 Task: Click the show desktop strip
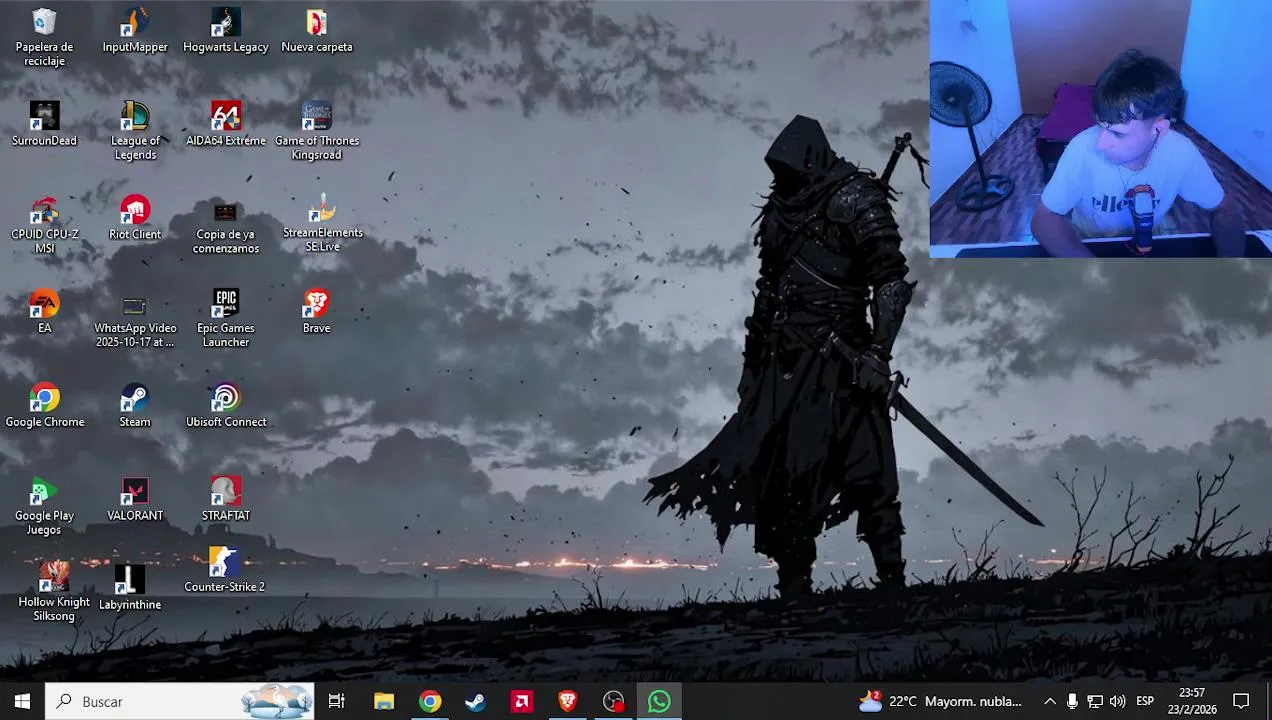(1268, 701)
